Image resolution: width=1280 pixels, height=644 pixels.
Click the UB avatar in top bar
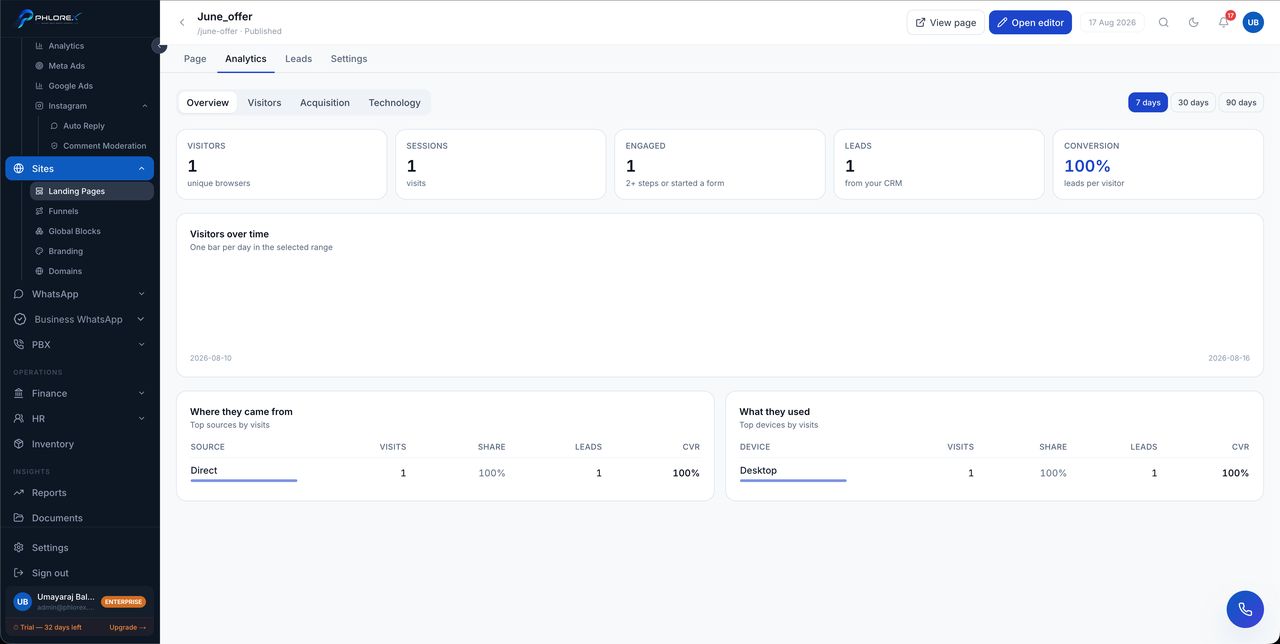(1253, 22)
